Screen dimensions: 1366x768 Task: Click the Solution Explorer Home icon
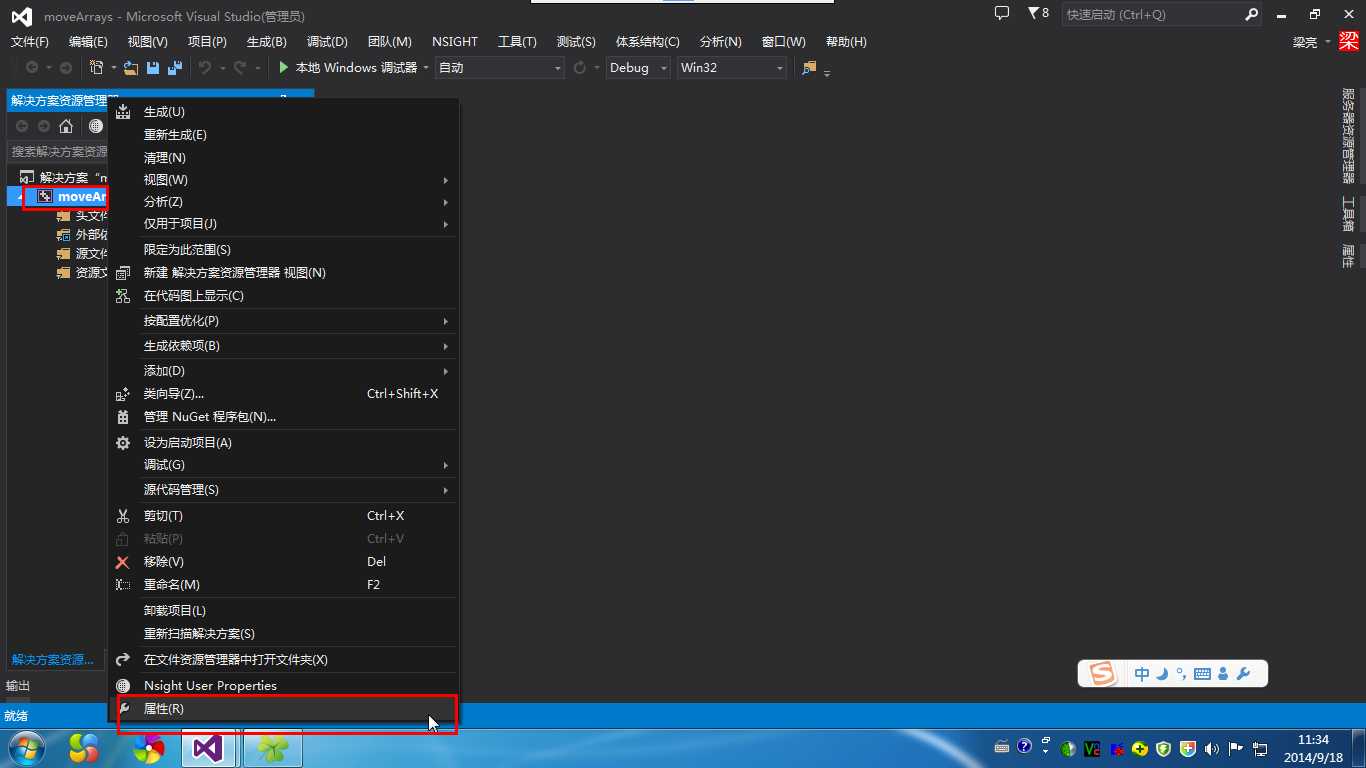pos(66,126)
